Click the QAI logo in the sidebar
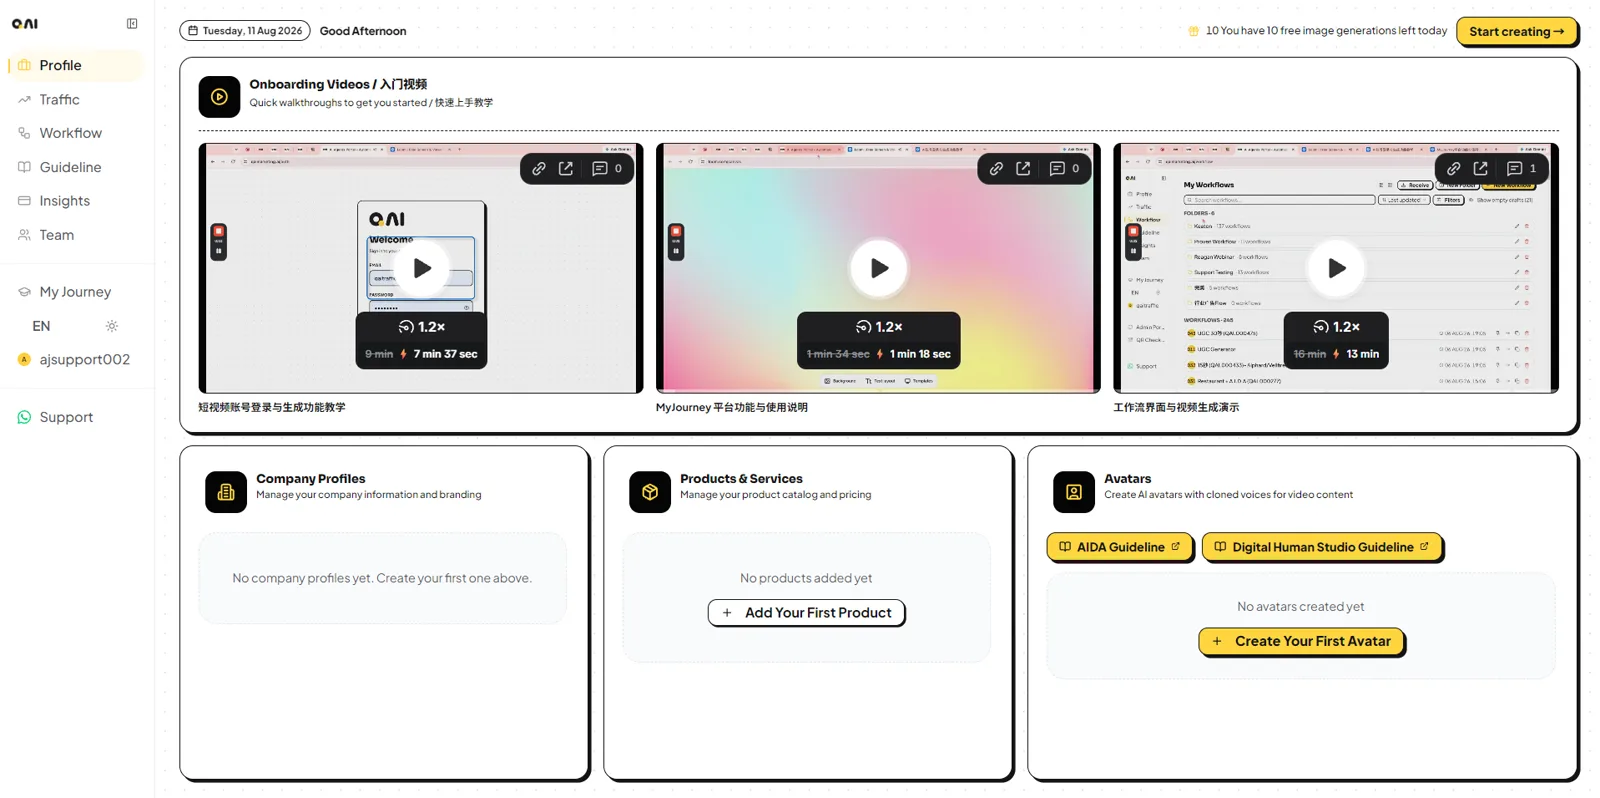 25,23
